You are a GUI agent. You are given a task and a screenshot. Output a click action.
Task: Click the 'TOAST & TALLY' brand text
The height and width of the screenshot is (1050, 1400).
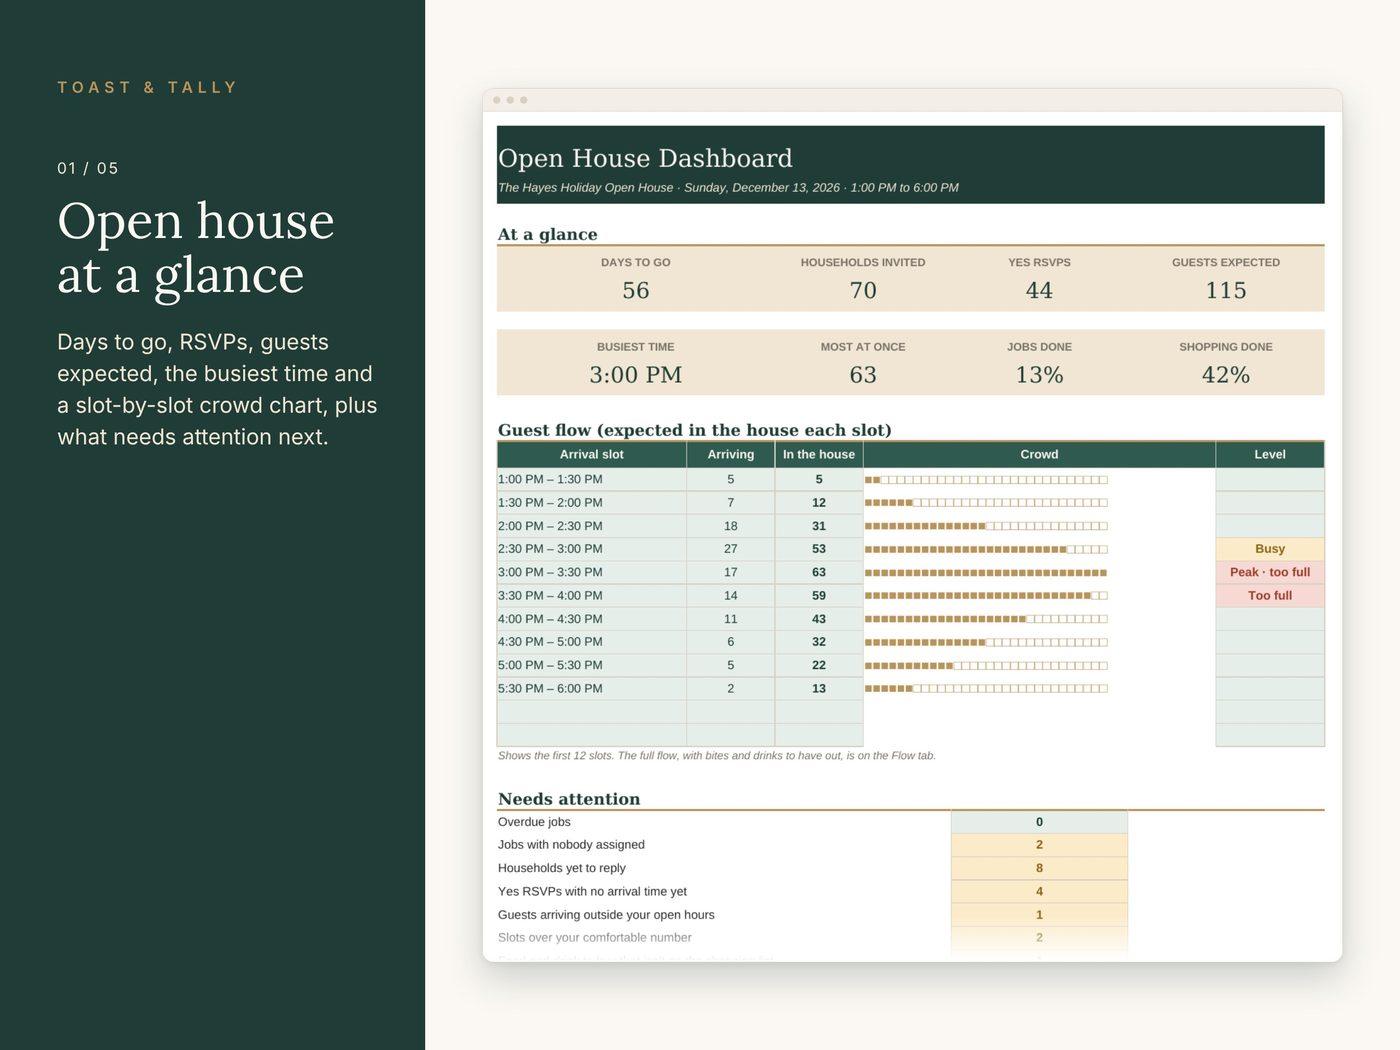tap(147, 87)
